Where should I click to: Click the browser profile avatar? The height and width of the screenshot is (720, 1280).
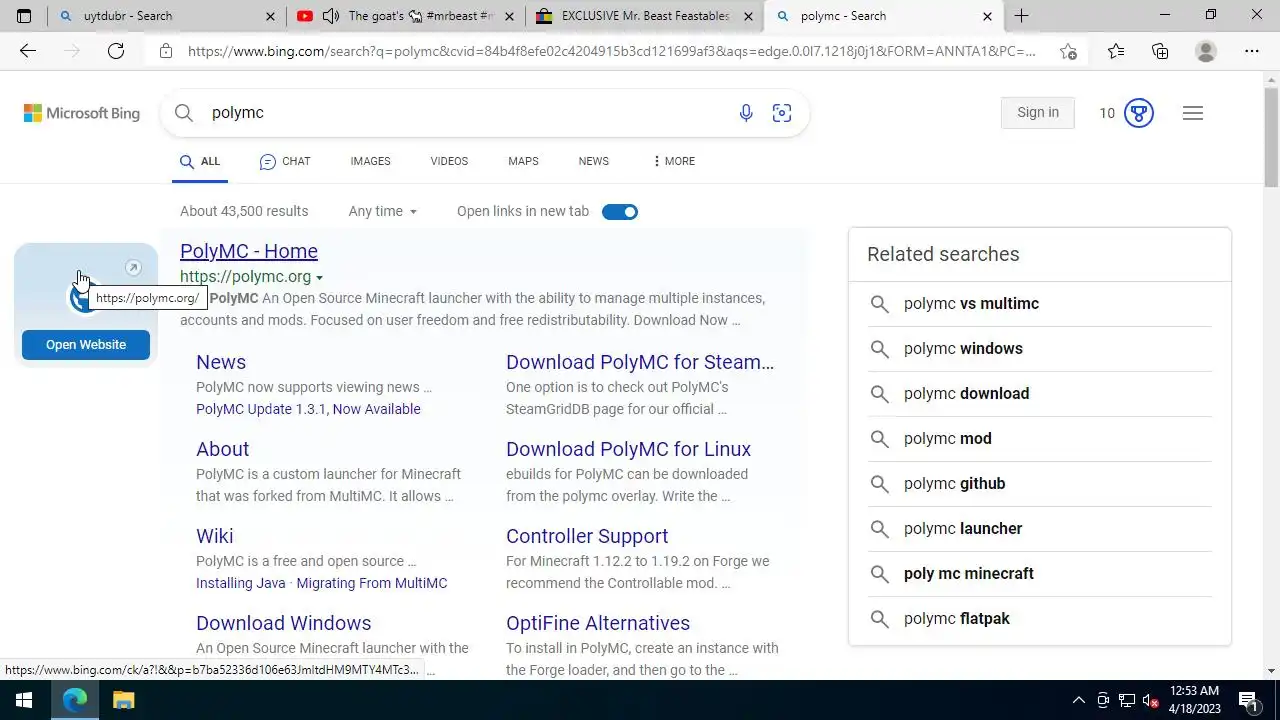[x=1206, y=51]
